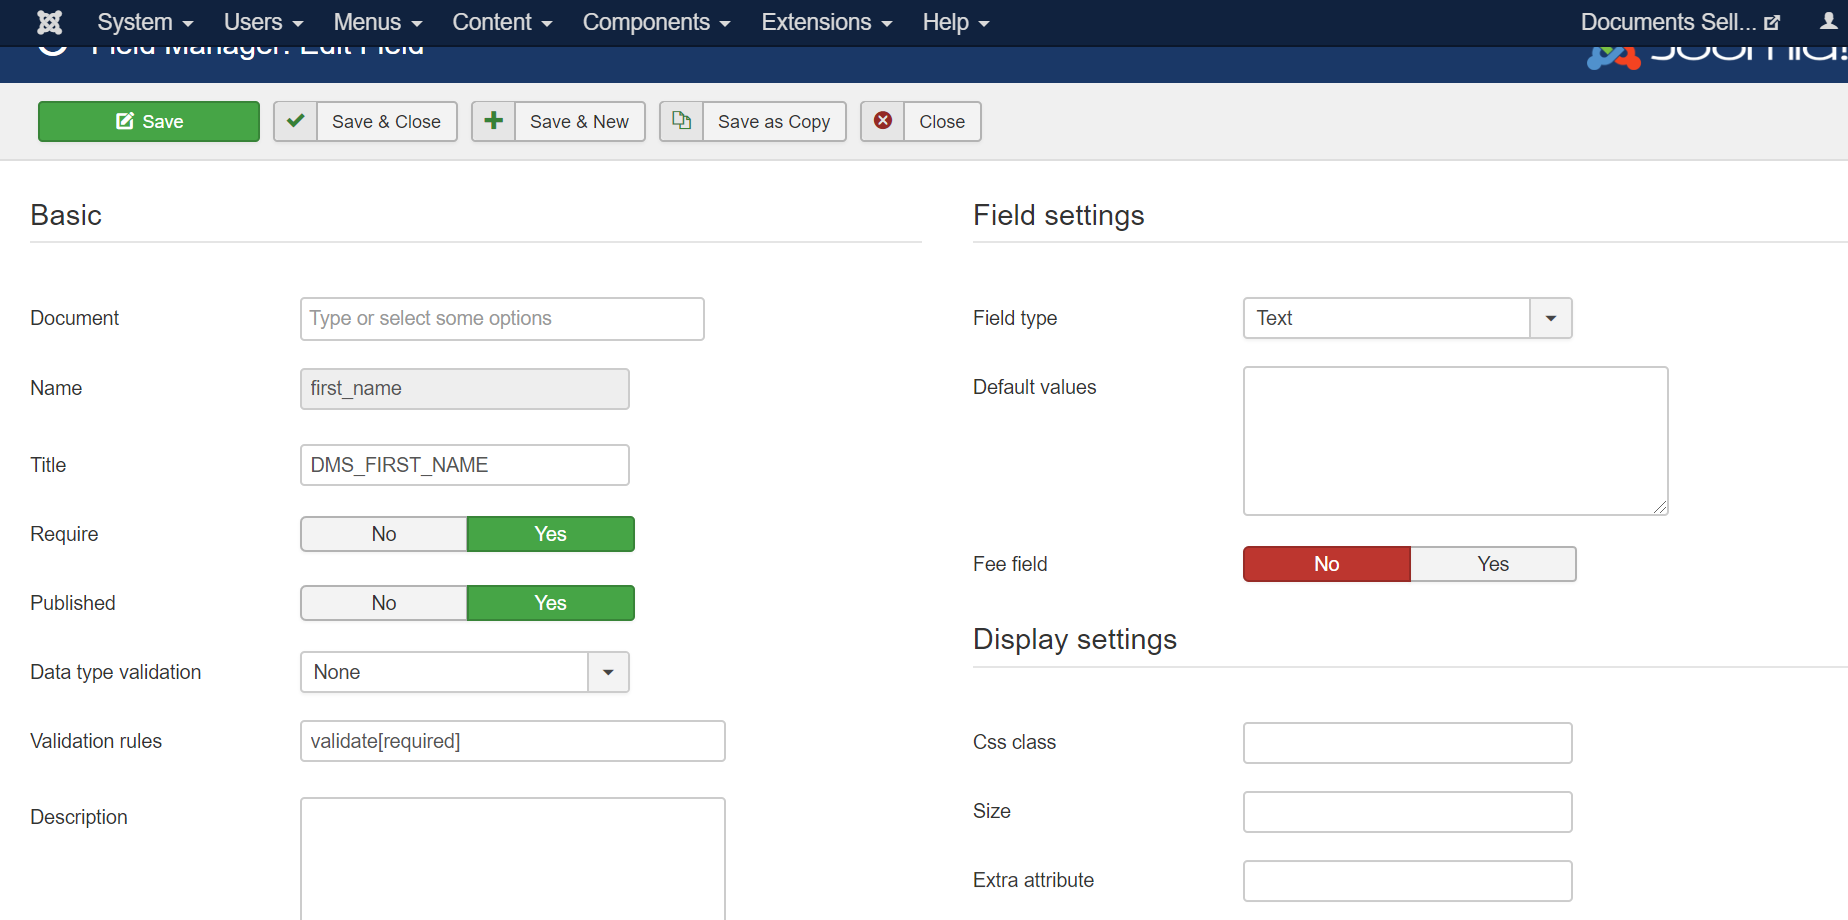Click the Extra attribute label
The height and width of the screenshot is (920, 1848).
tap(1033, 880)
